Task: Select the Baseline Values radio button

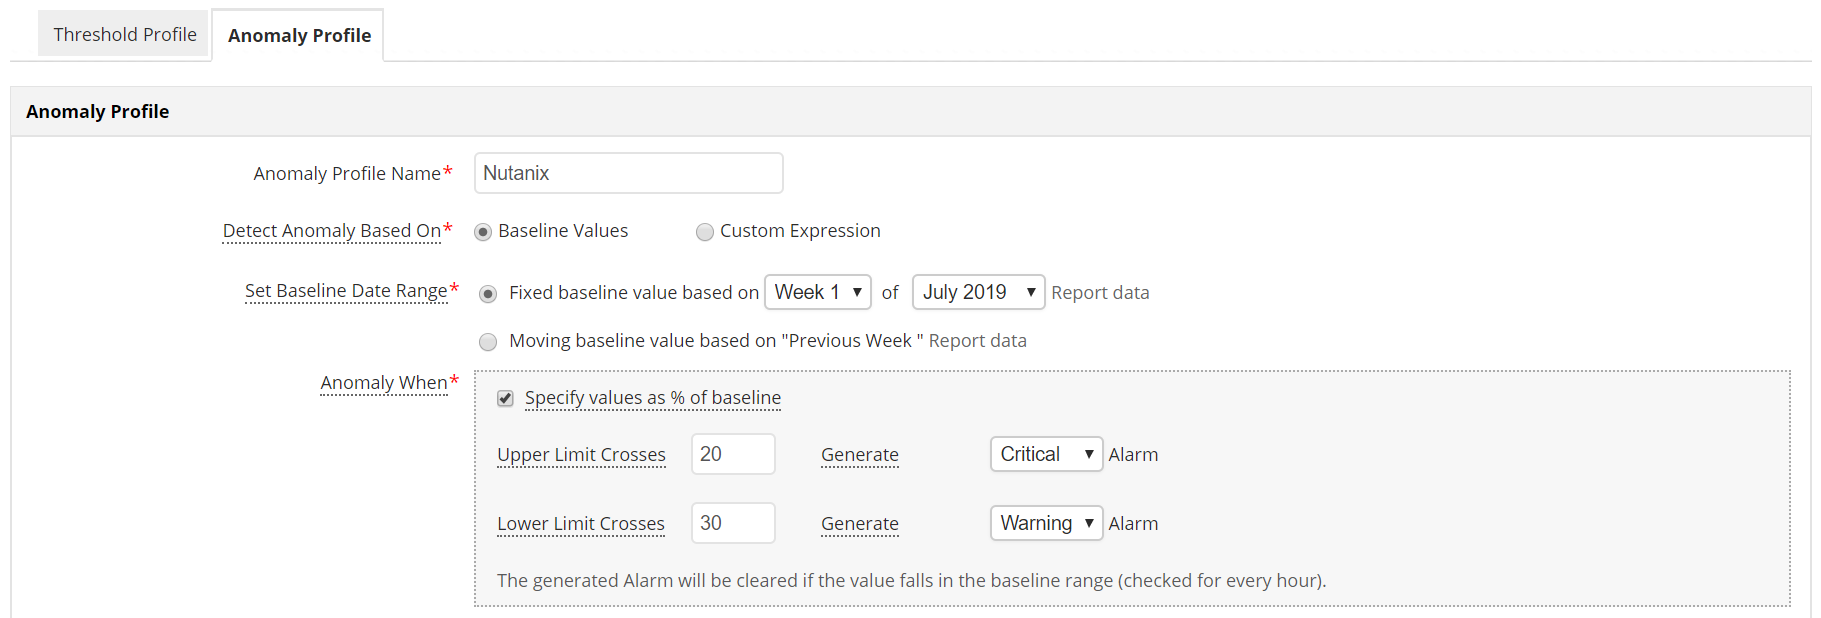Action: pos(483,232)
